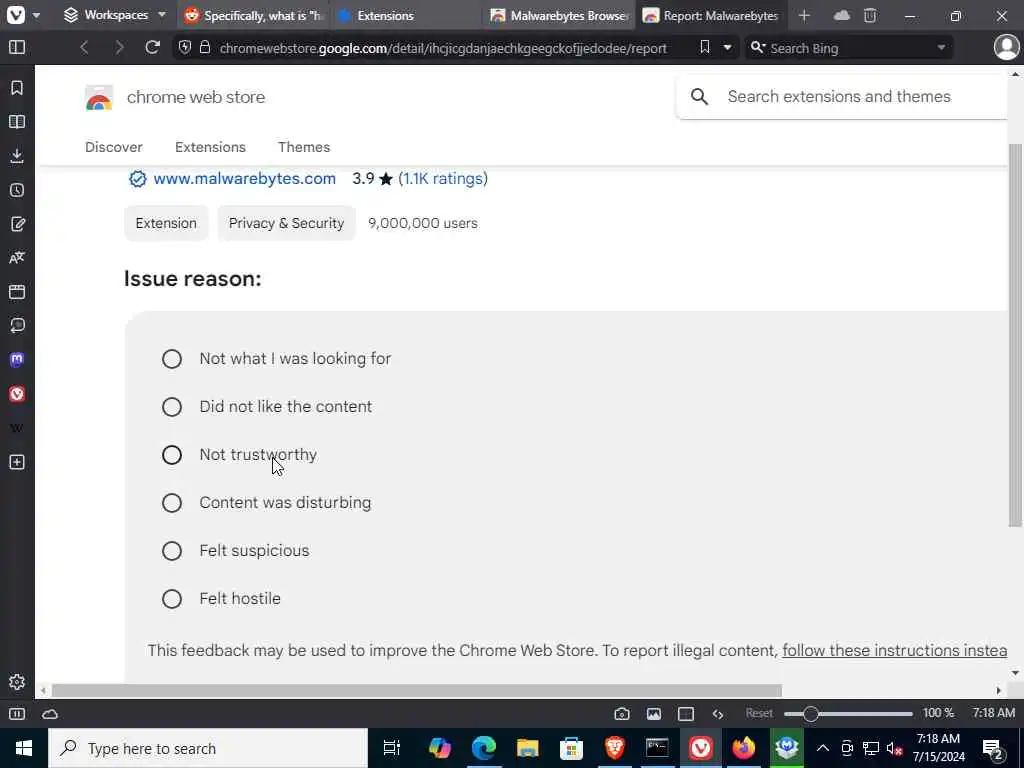The width and height of the screenshot is (1024, 768).
Task: Open synced tabs cloud icon
Action: [842, 15]
